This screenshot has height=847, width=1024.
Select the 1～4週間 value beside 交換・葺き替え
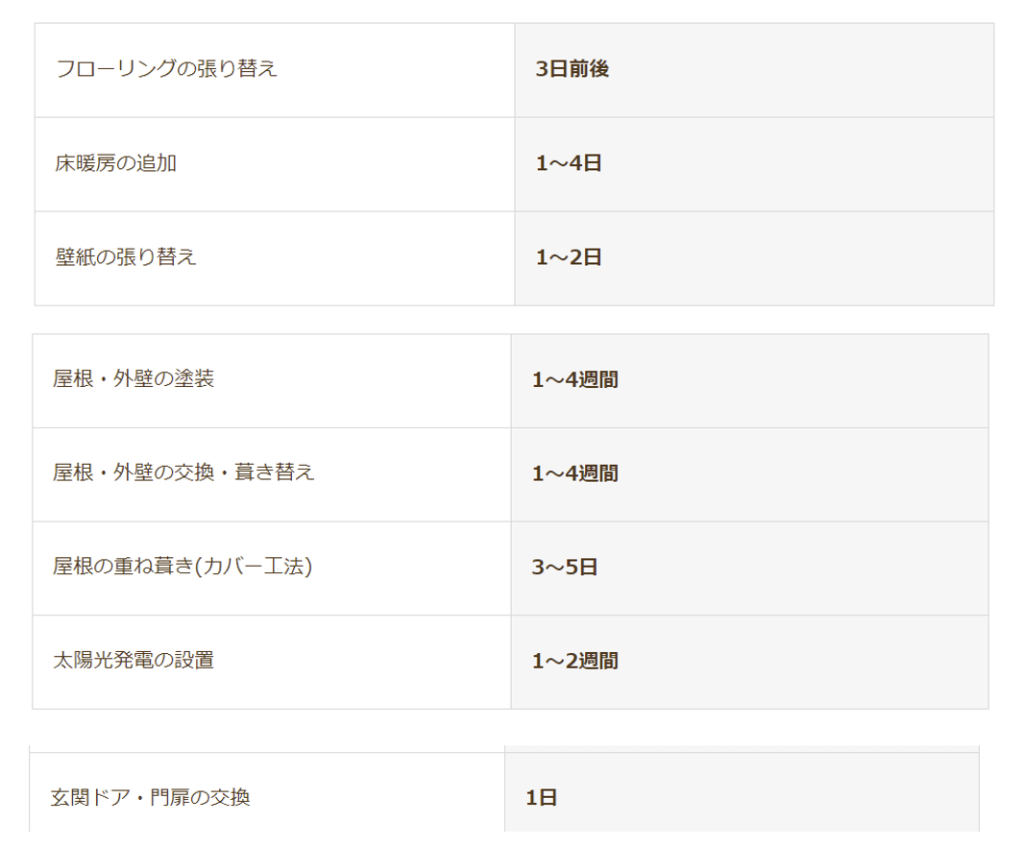[575, 474]
